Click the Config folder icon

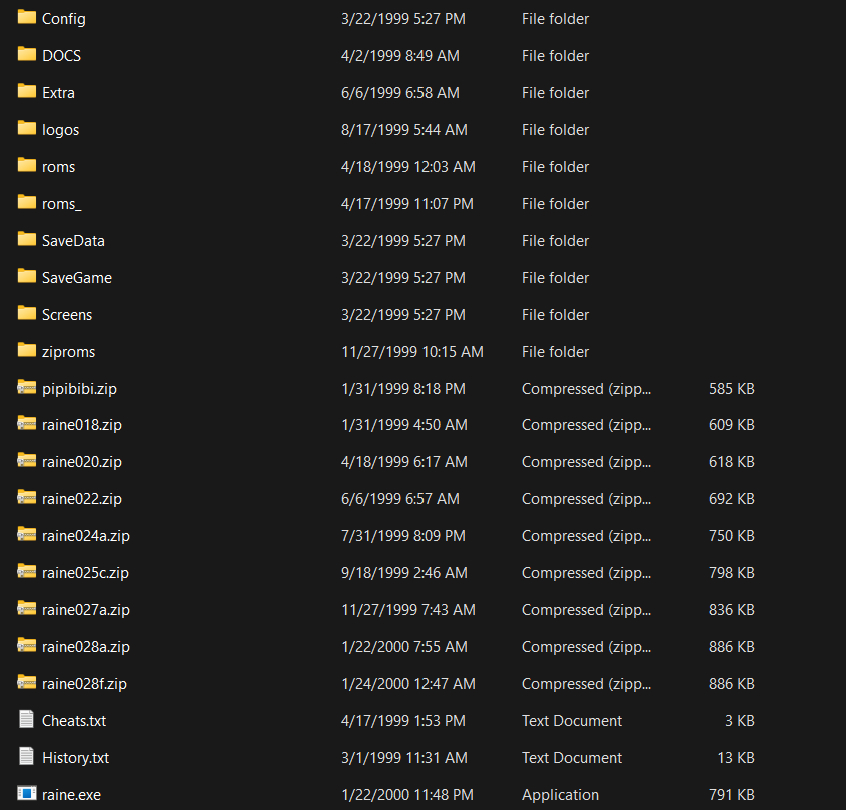coord(27,18)
